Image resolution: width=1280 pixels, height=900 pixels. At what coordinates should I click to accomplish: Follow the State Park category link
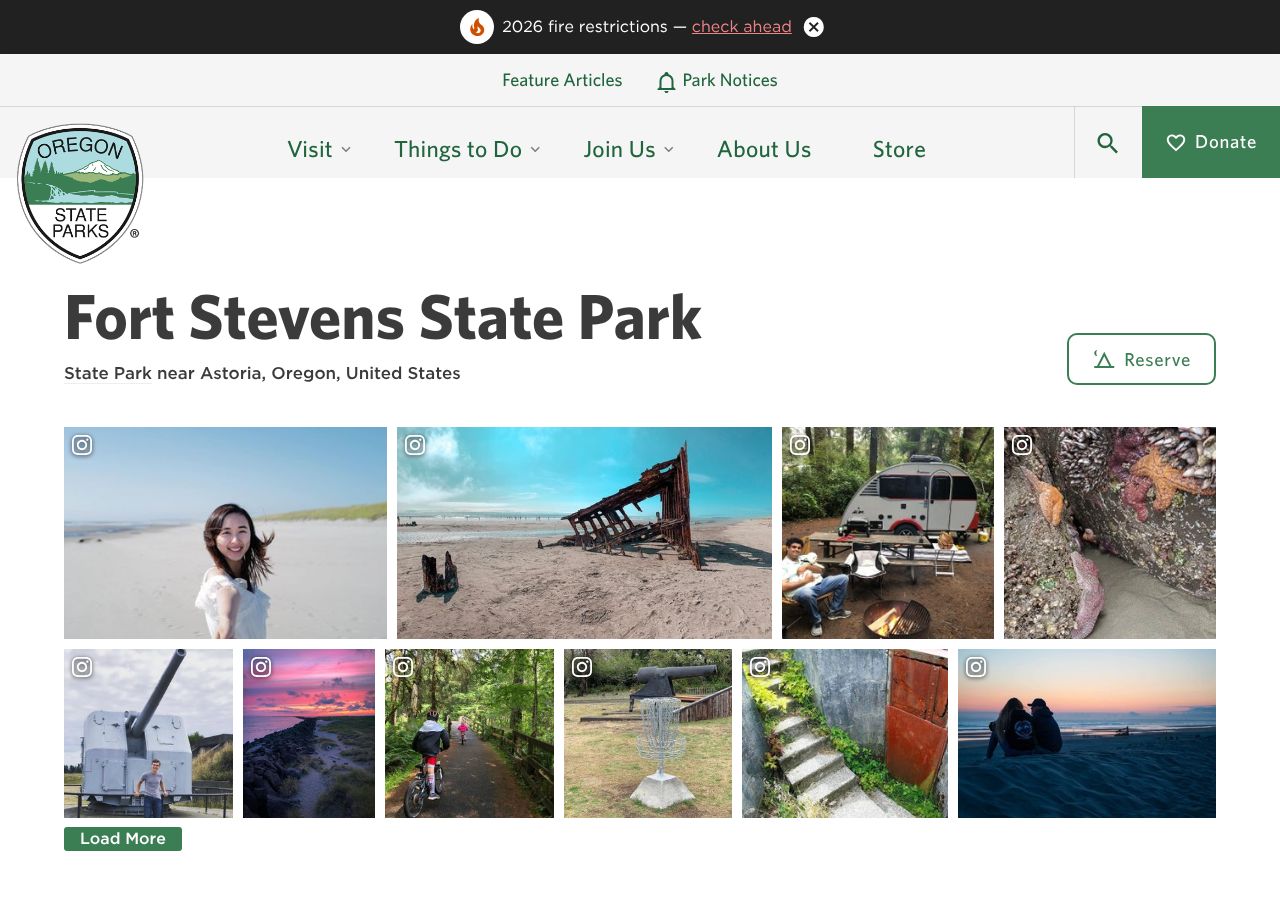[108, 373]
